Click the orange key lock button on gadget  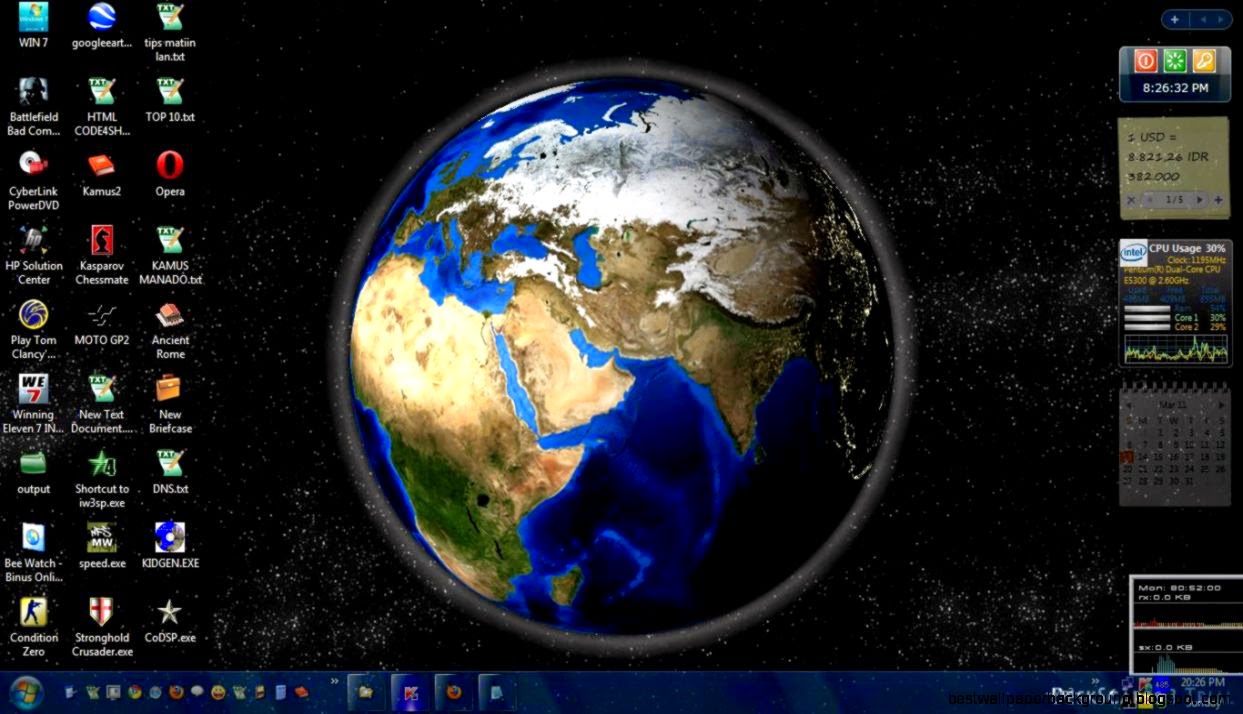click(x=1204, y=61)
